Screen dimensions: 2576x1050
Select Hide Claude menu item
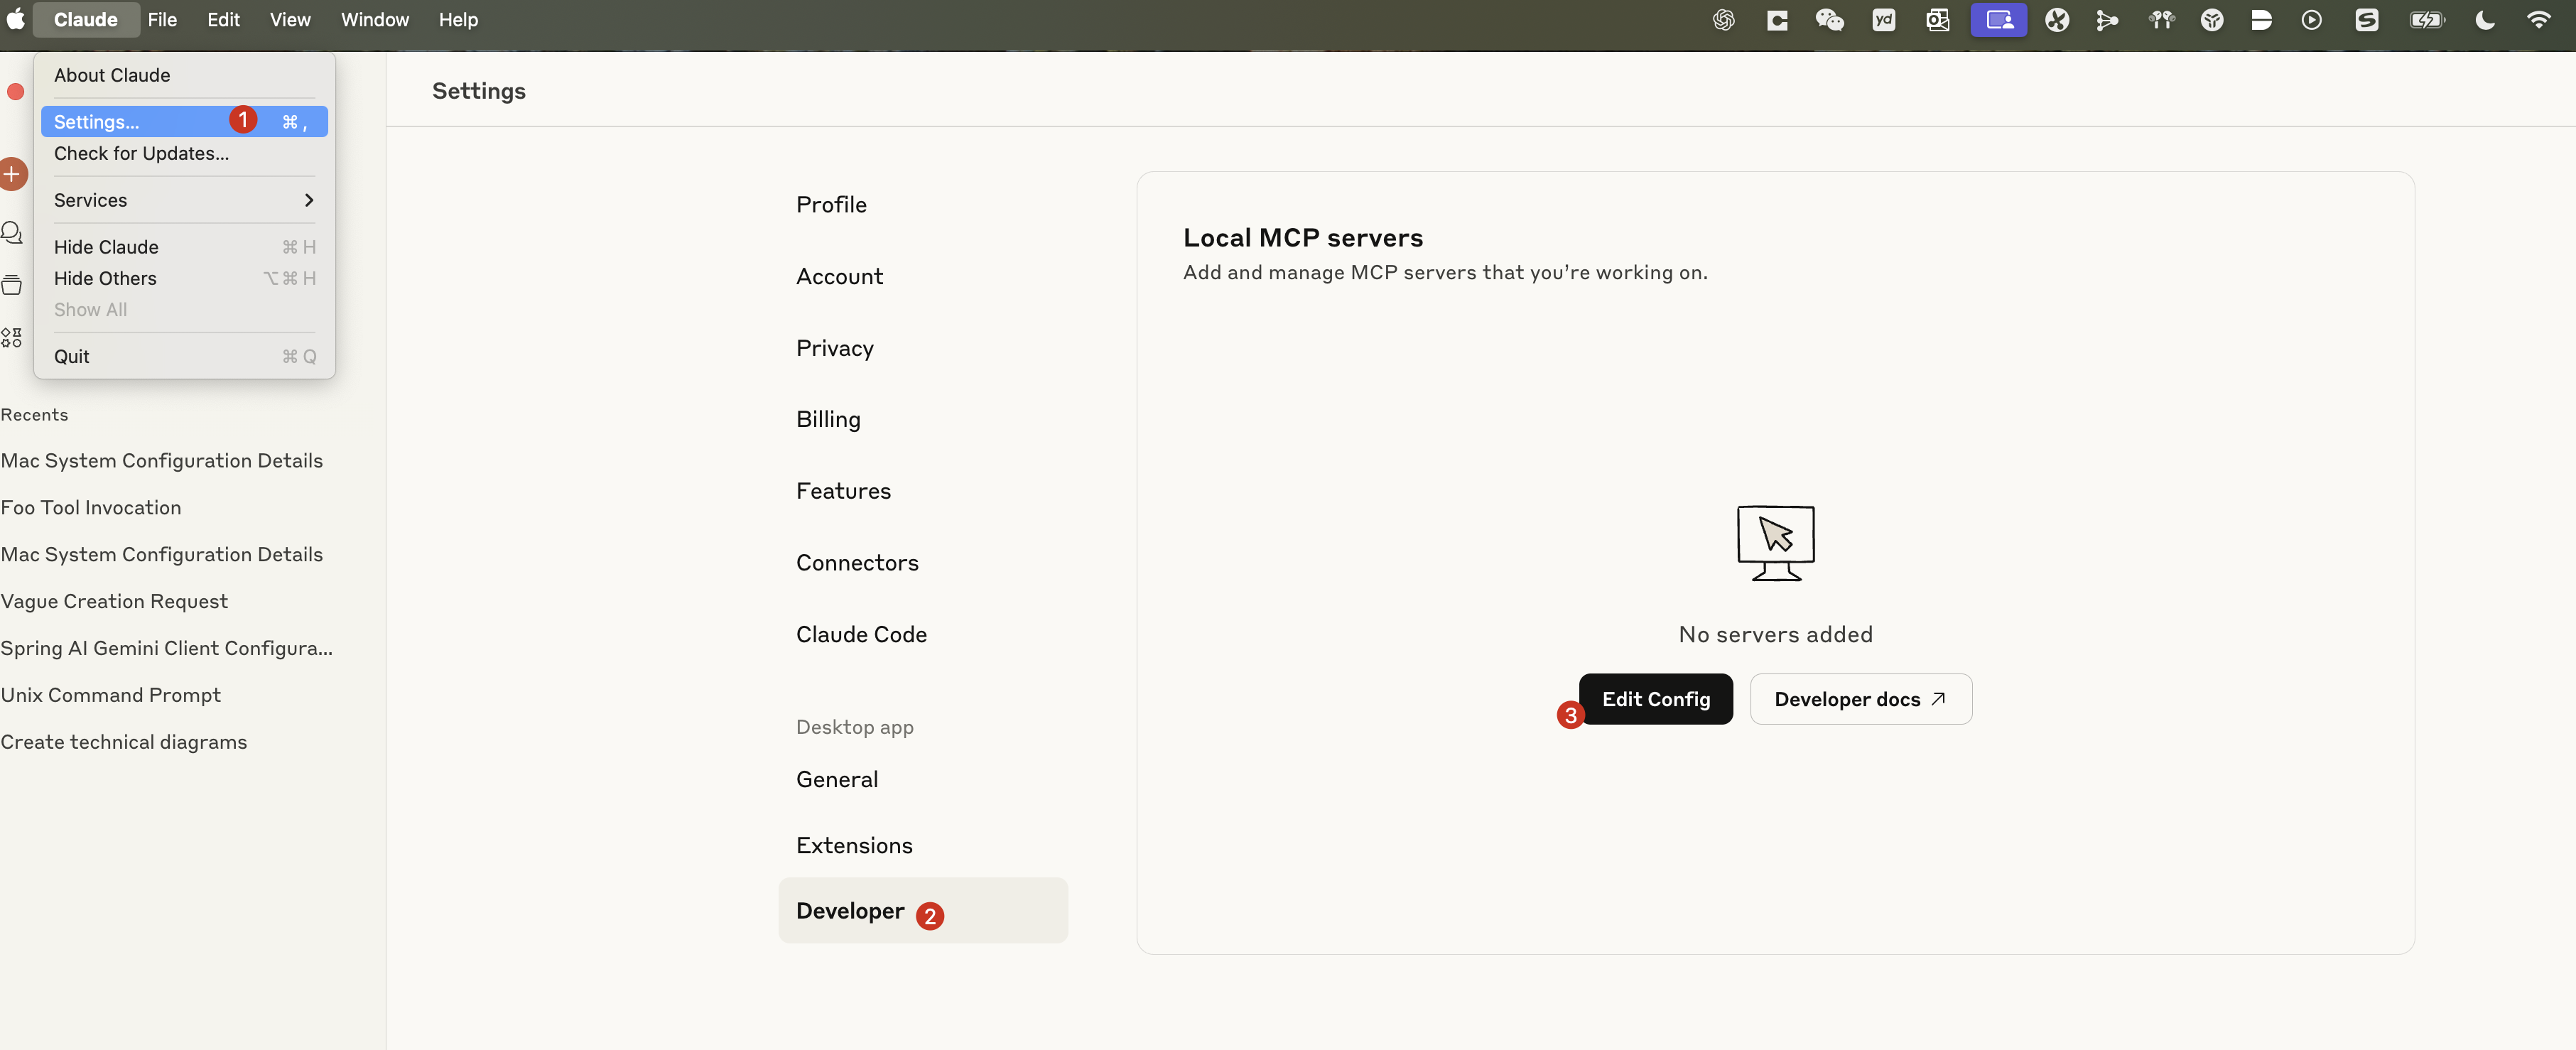(x=184, y=247)
